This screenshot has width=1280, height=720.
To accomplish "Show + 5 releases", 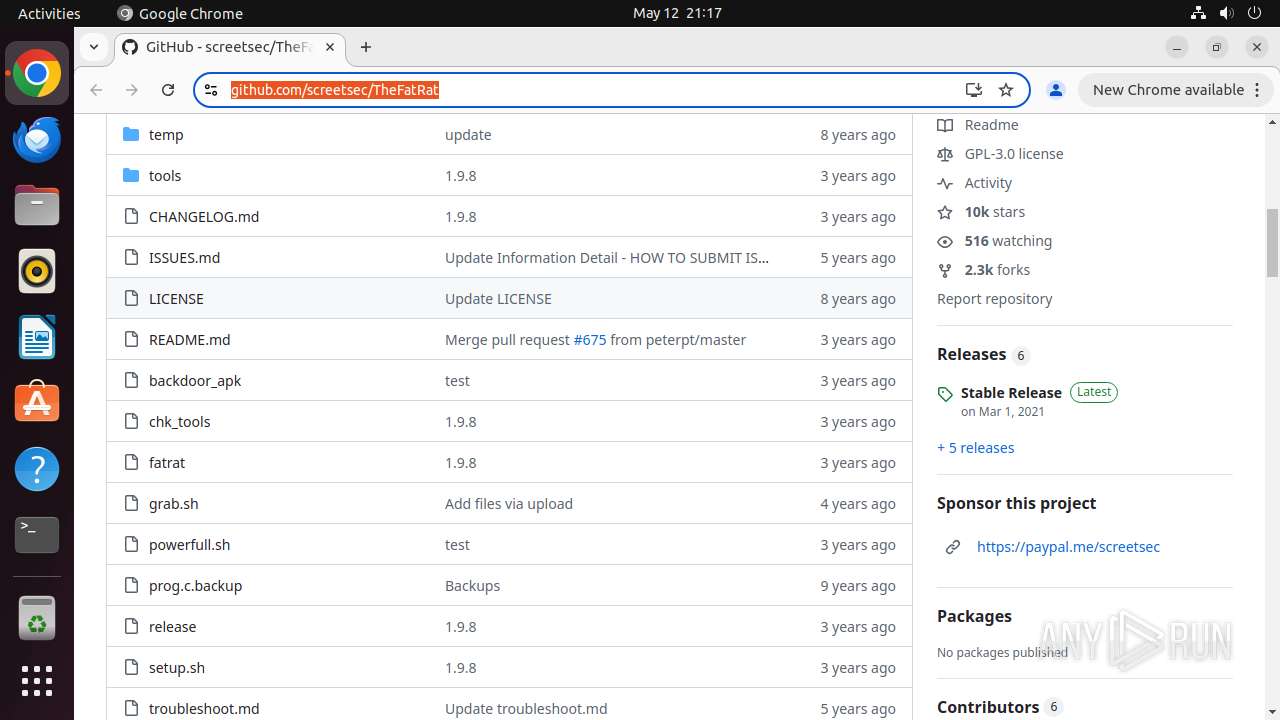I will (975, 447).
